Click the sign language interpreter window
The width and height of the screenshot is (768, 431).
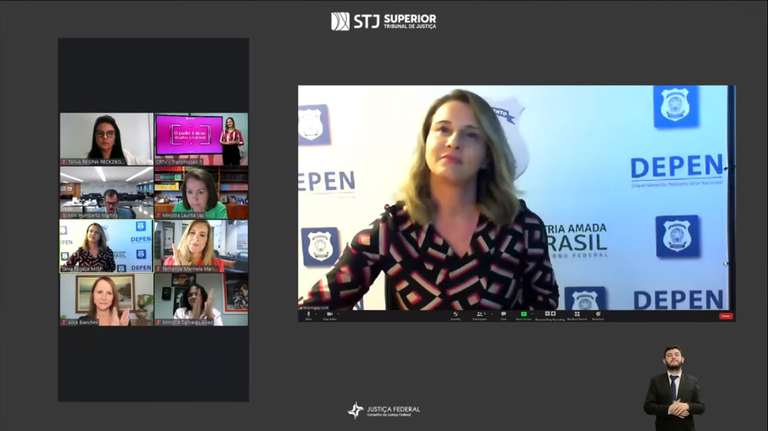click(x=673, y=388)
